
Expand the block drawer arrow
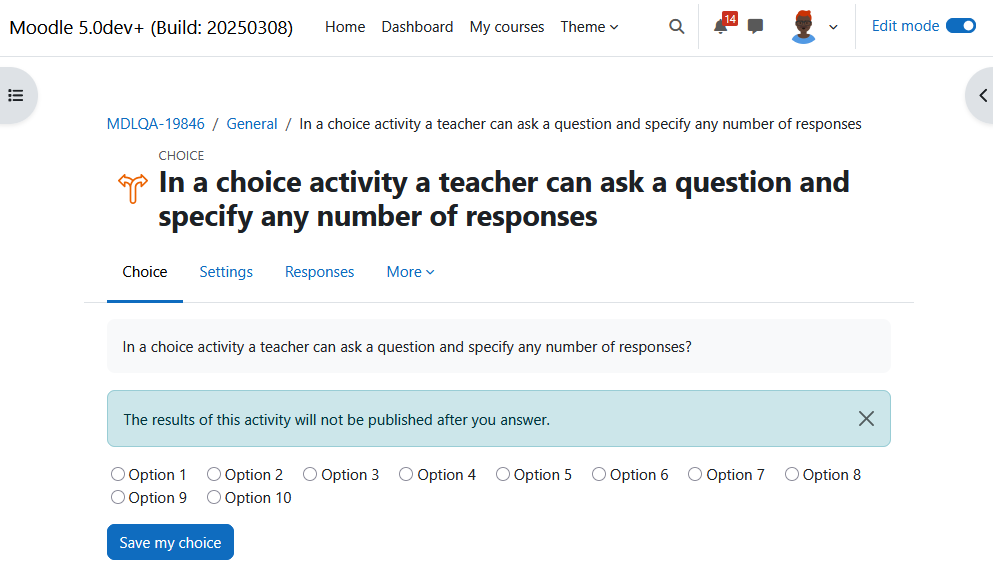coord(983,96)
